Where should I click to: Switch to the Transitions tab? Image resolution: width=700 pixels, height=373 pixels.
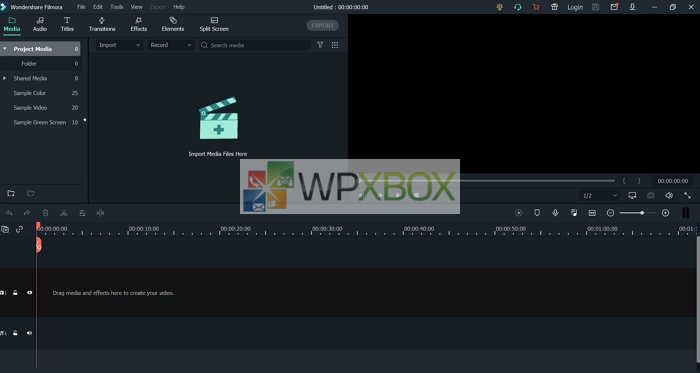[x=102, y=25]
